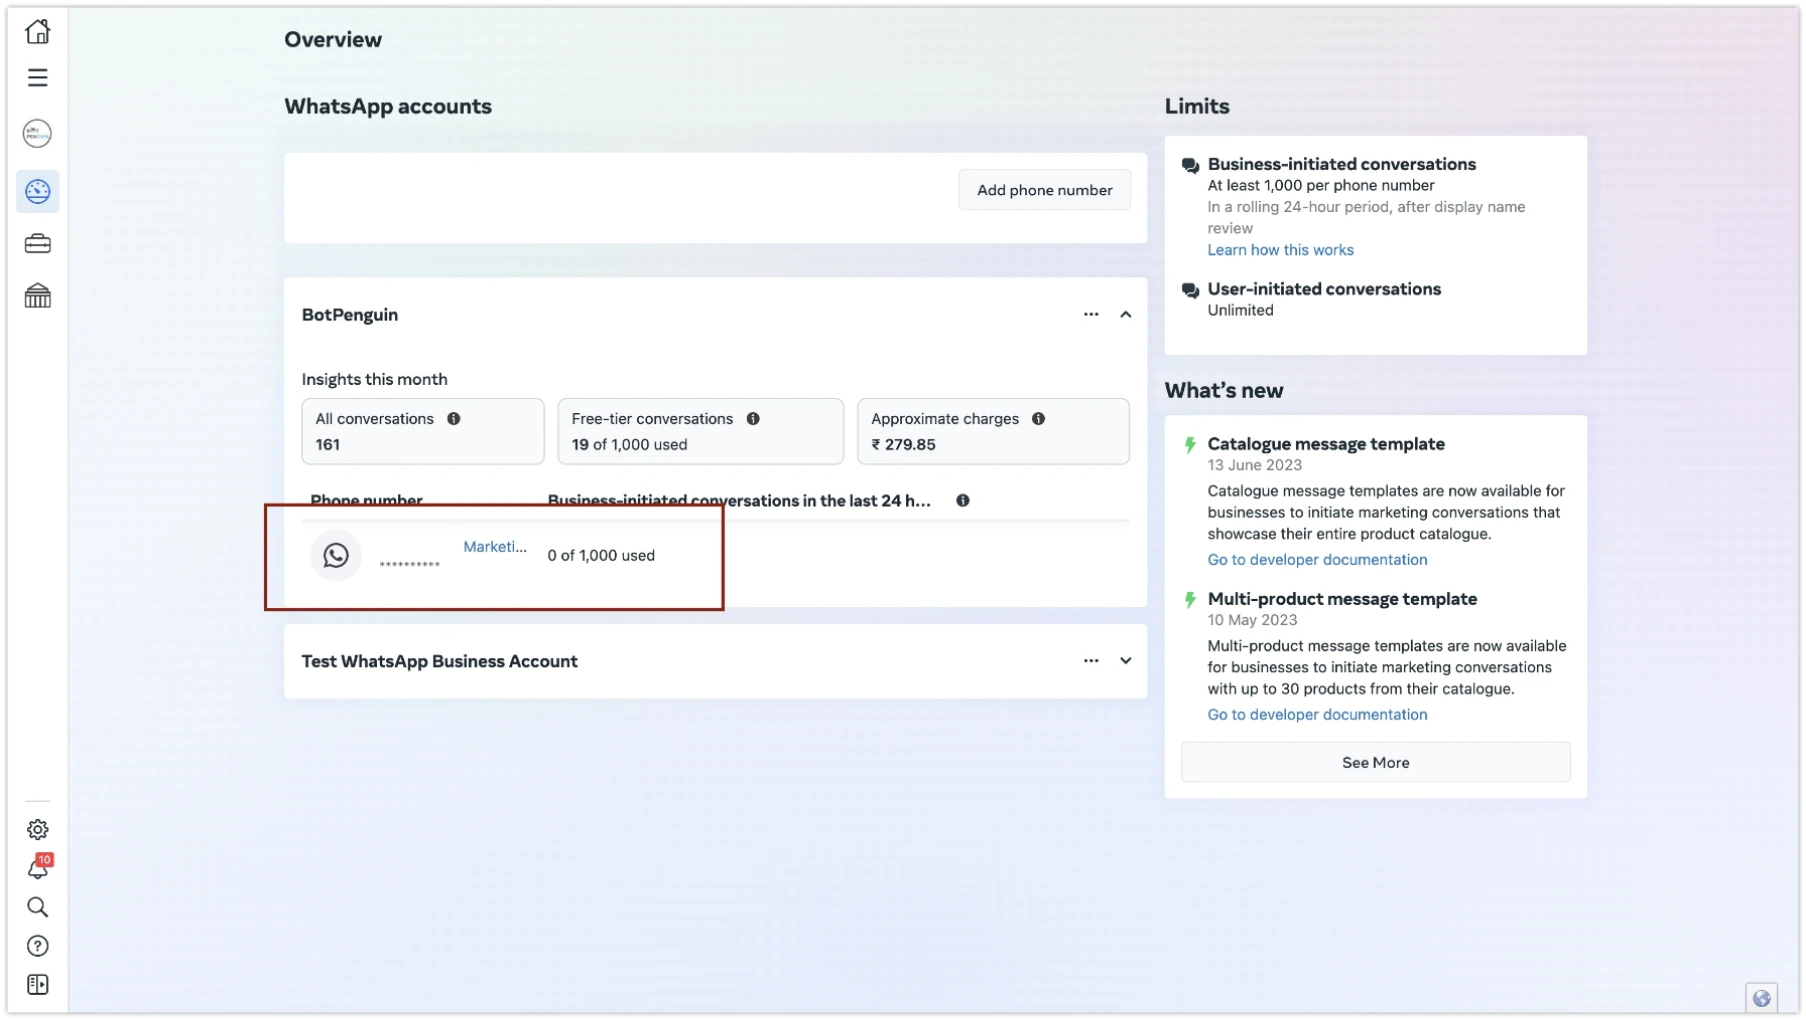
Task: Open the Billing bank building icon
Action: click(38, 296)
